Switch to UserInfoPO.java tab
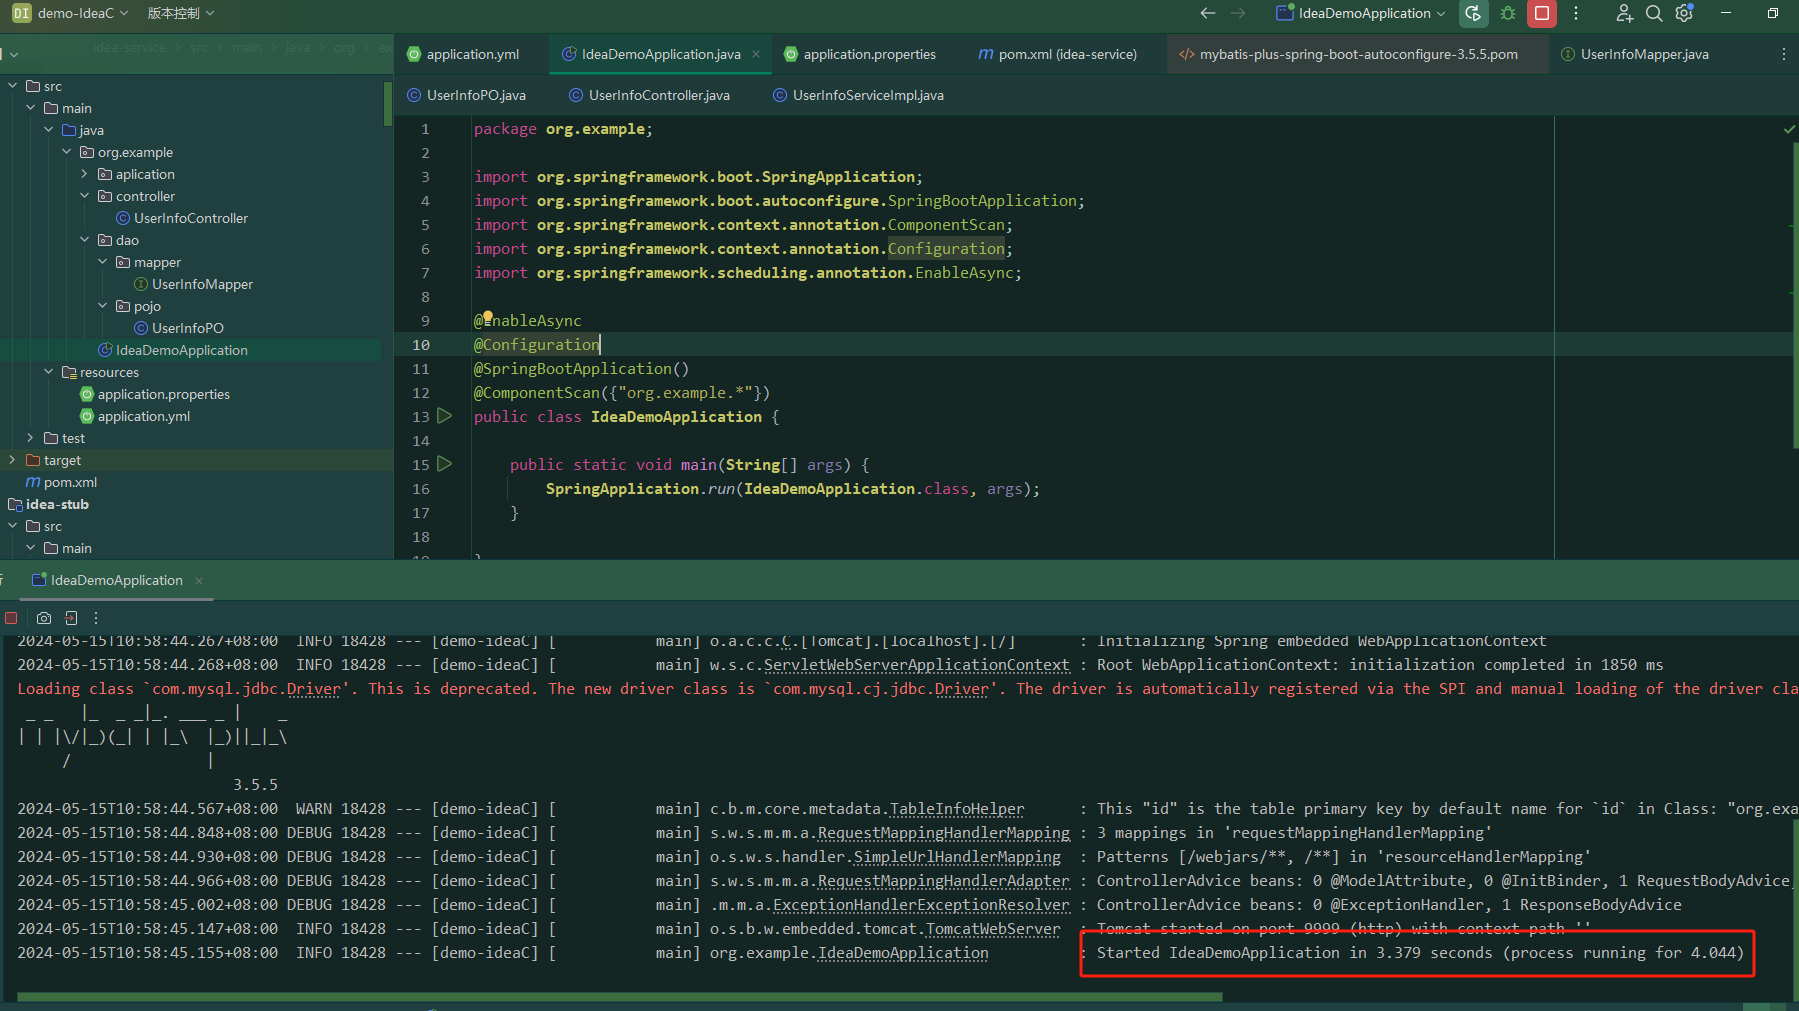Viewport: 1799px width, 1011px height. tap(467, 95)
